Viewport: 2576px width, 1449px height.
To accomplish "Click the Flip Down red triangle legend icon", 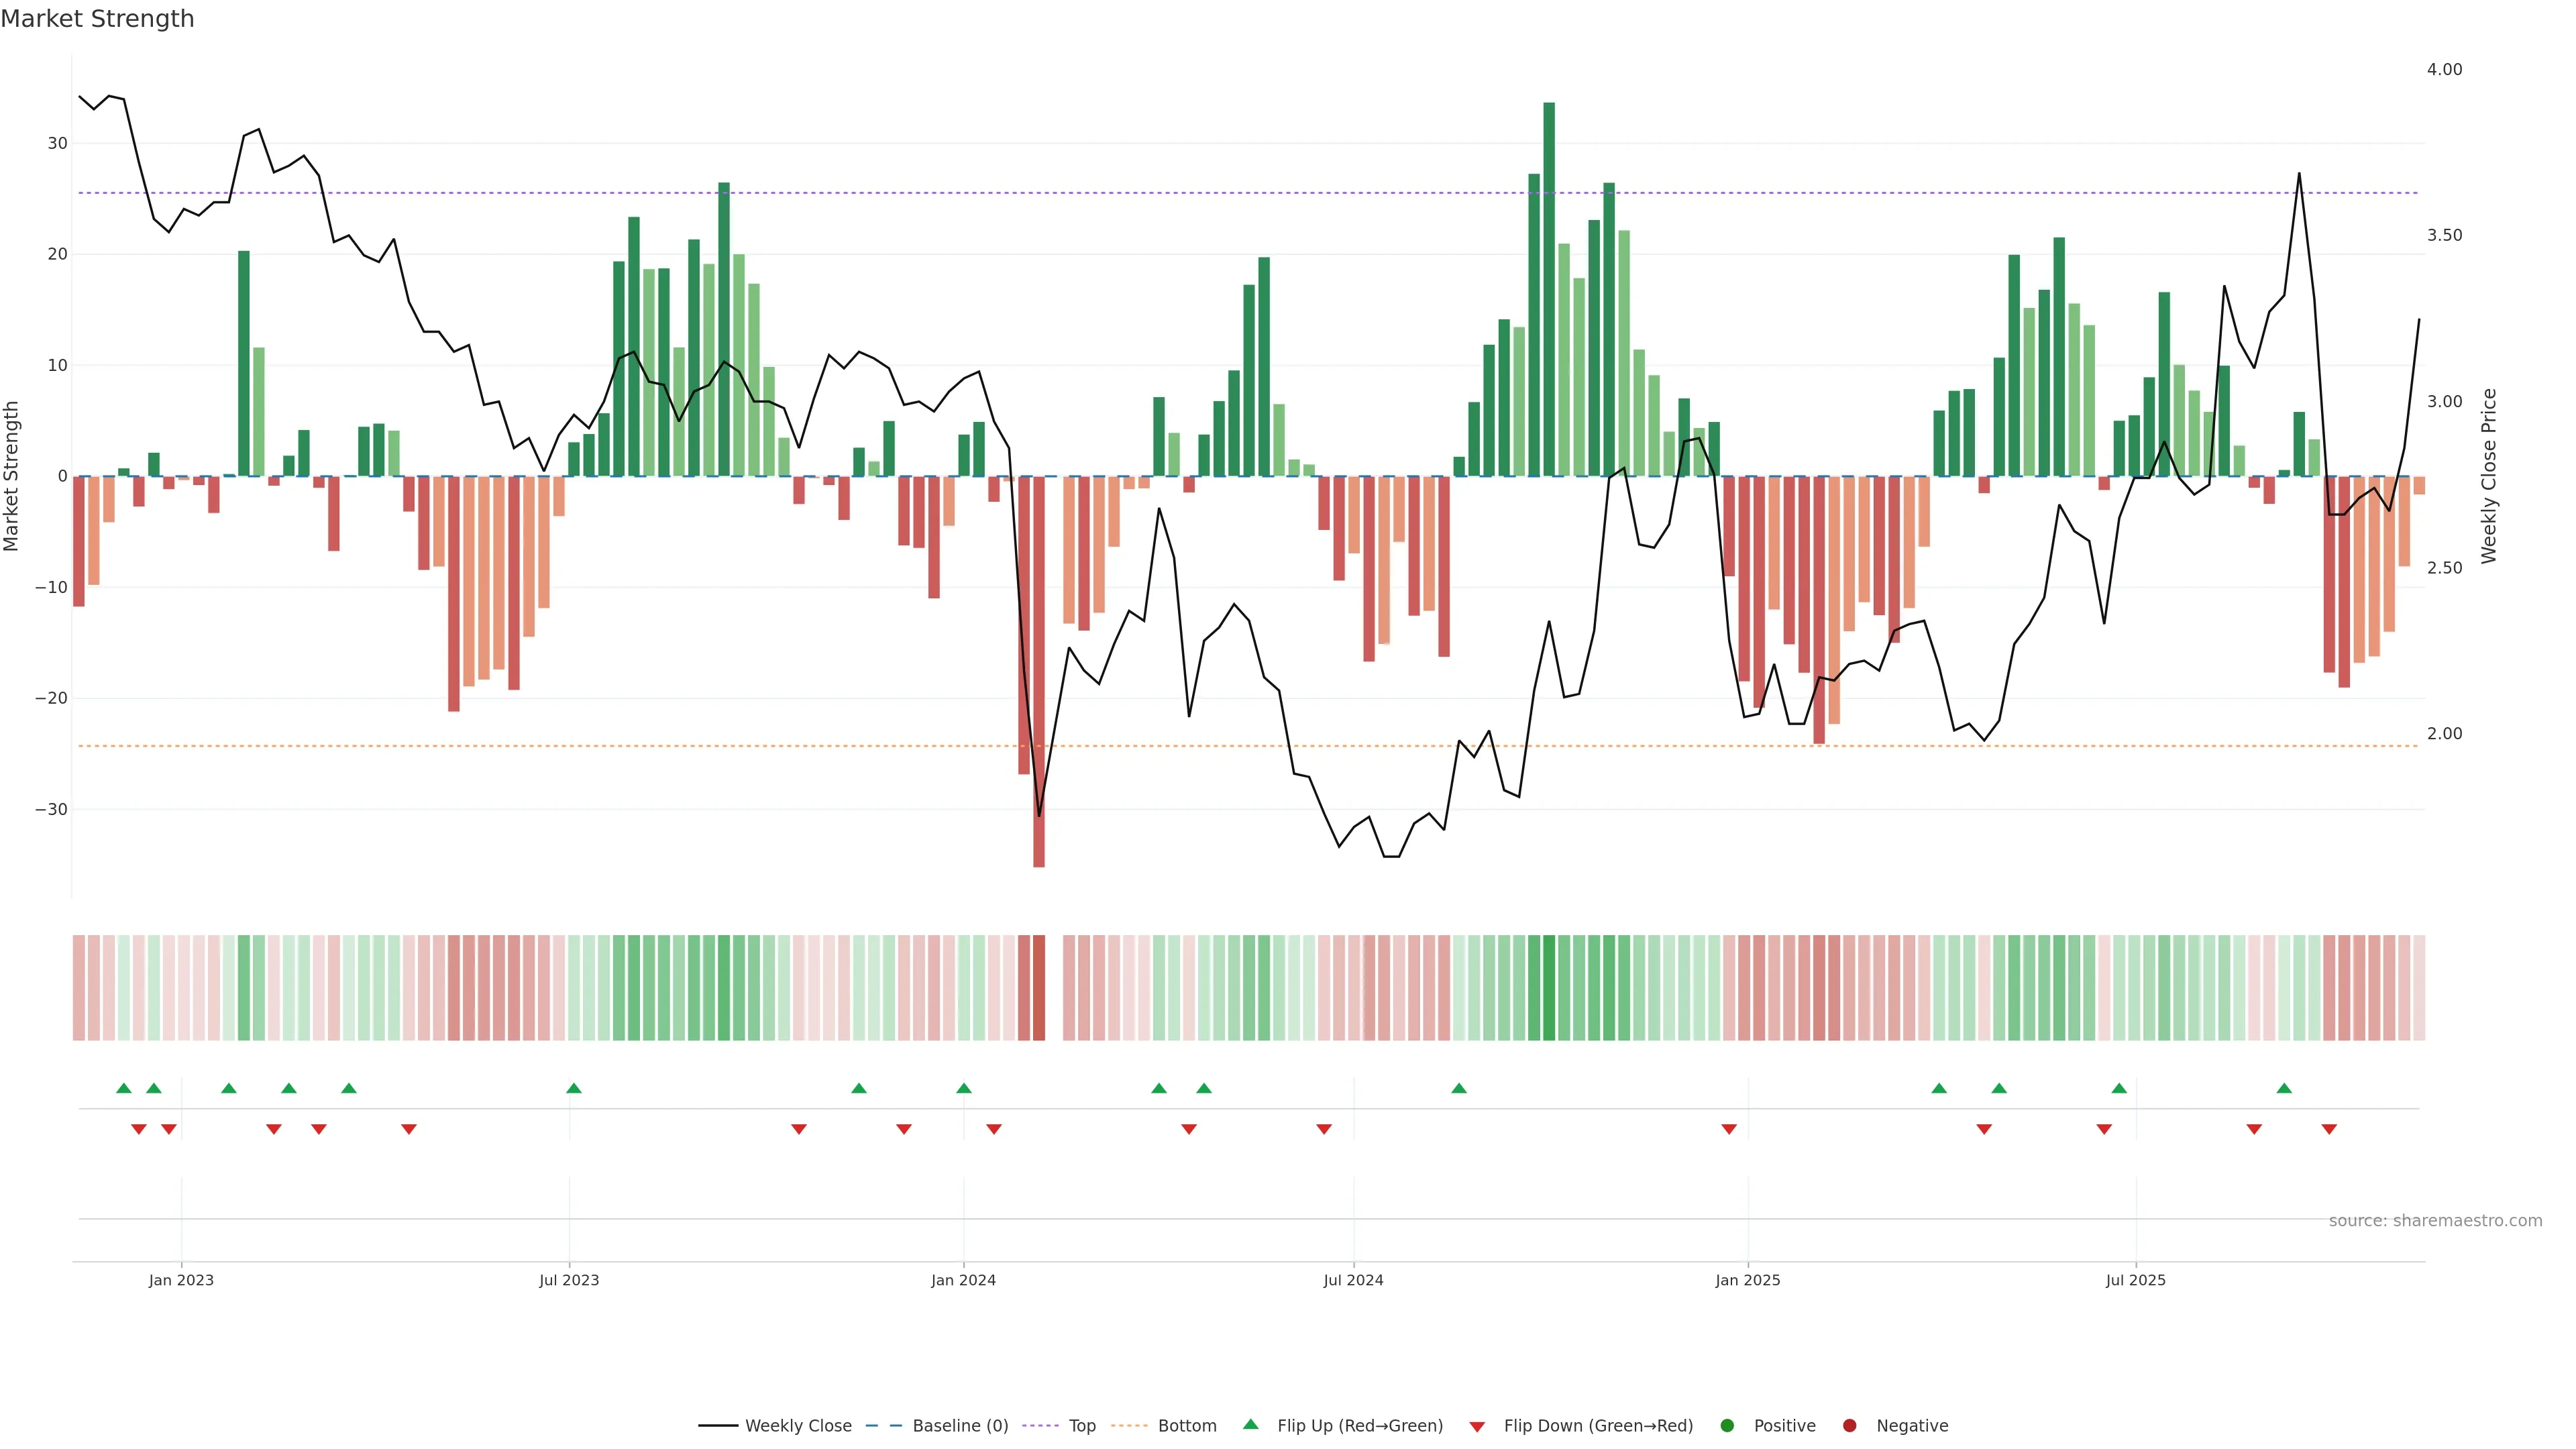I will click(x=1476, y=1426).
